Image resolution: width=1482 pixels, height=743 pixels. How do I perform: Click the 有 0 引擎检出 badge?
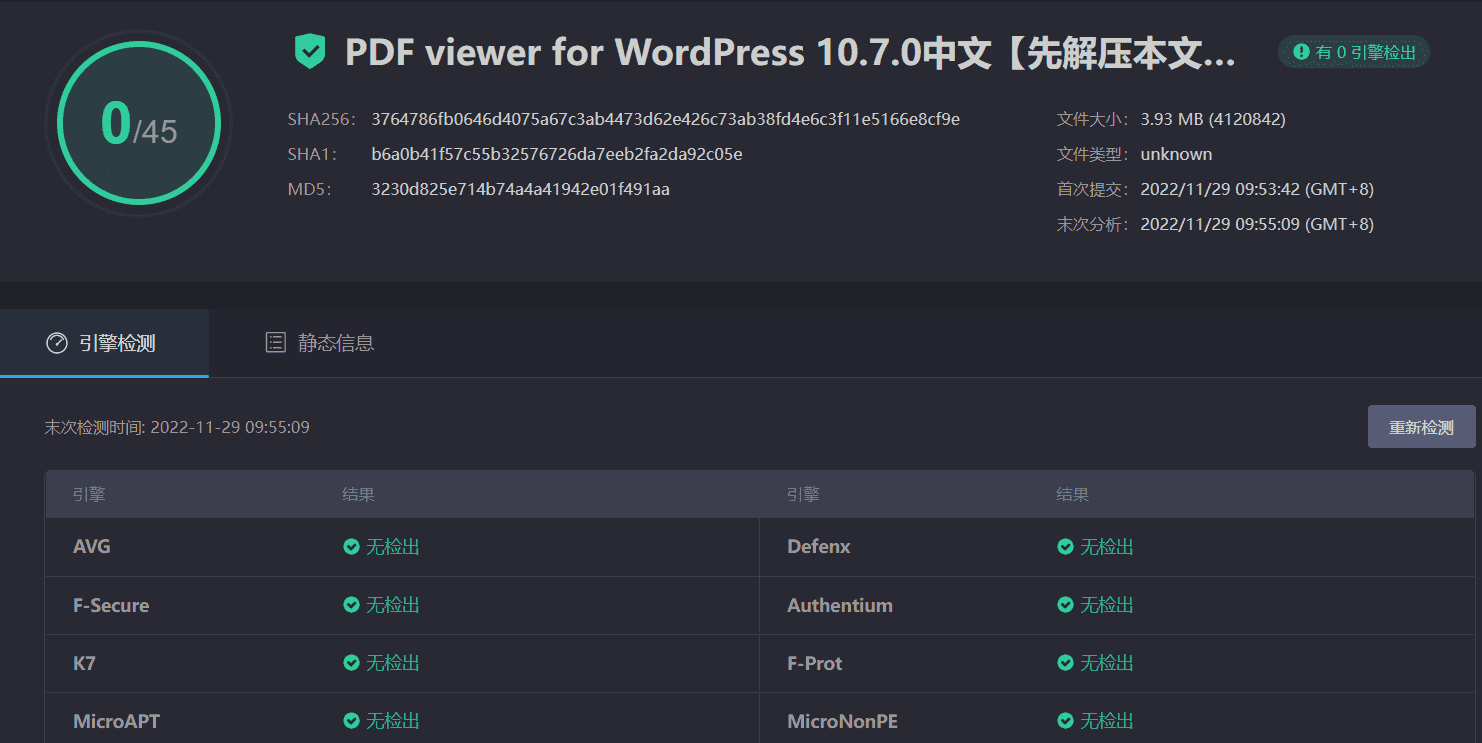(x=1354, y=52)
